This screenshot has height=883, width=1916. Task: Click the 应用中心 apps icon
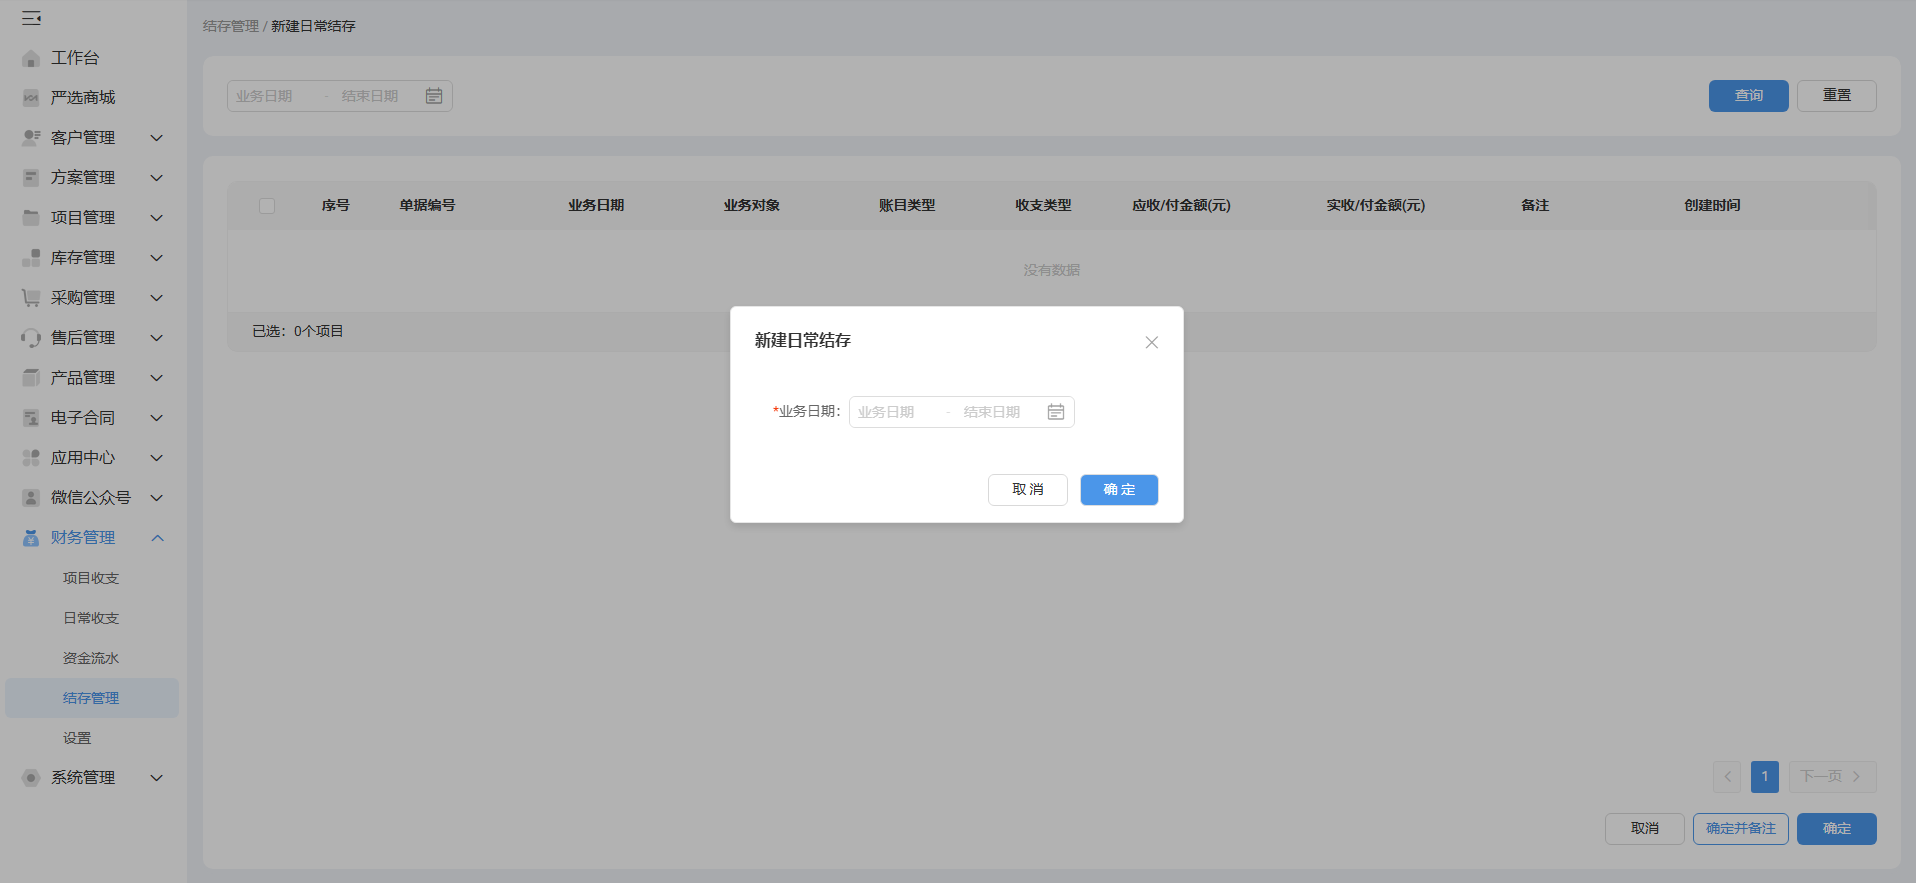click(31, 458)
